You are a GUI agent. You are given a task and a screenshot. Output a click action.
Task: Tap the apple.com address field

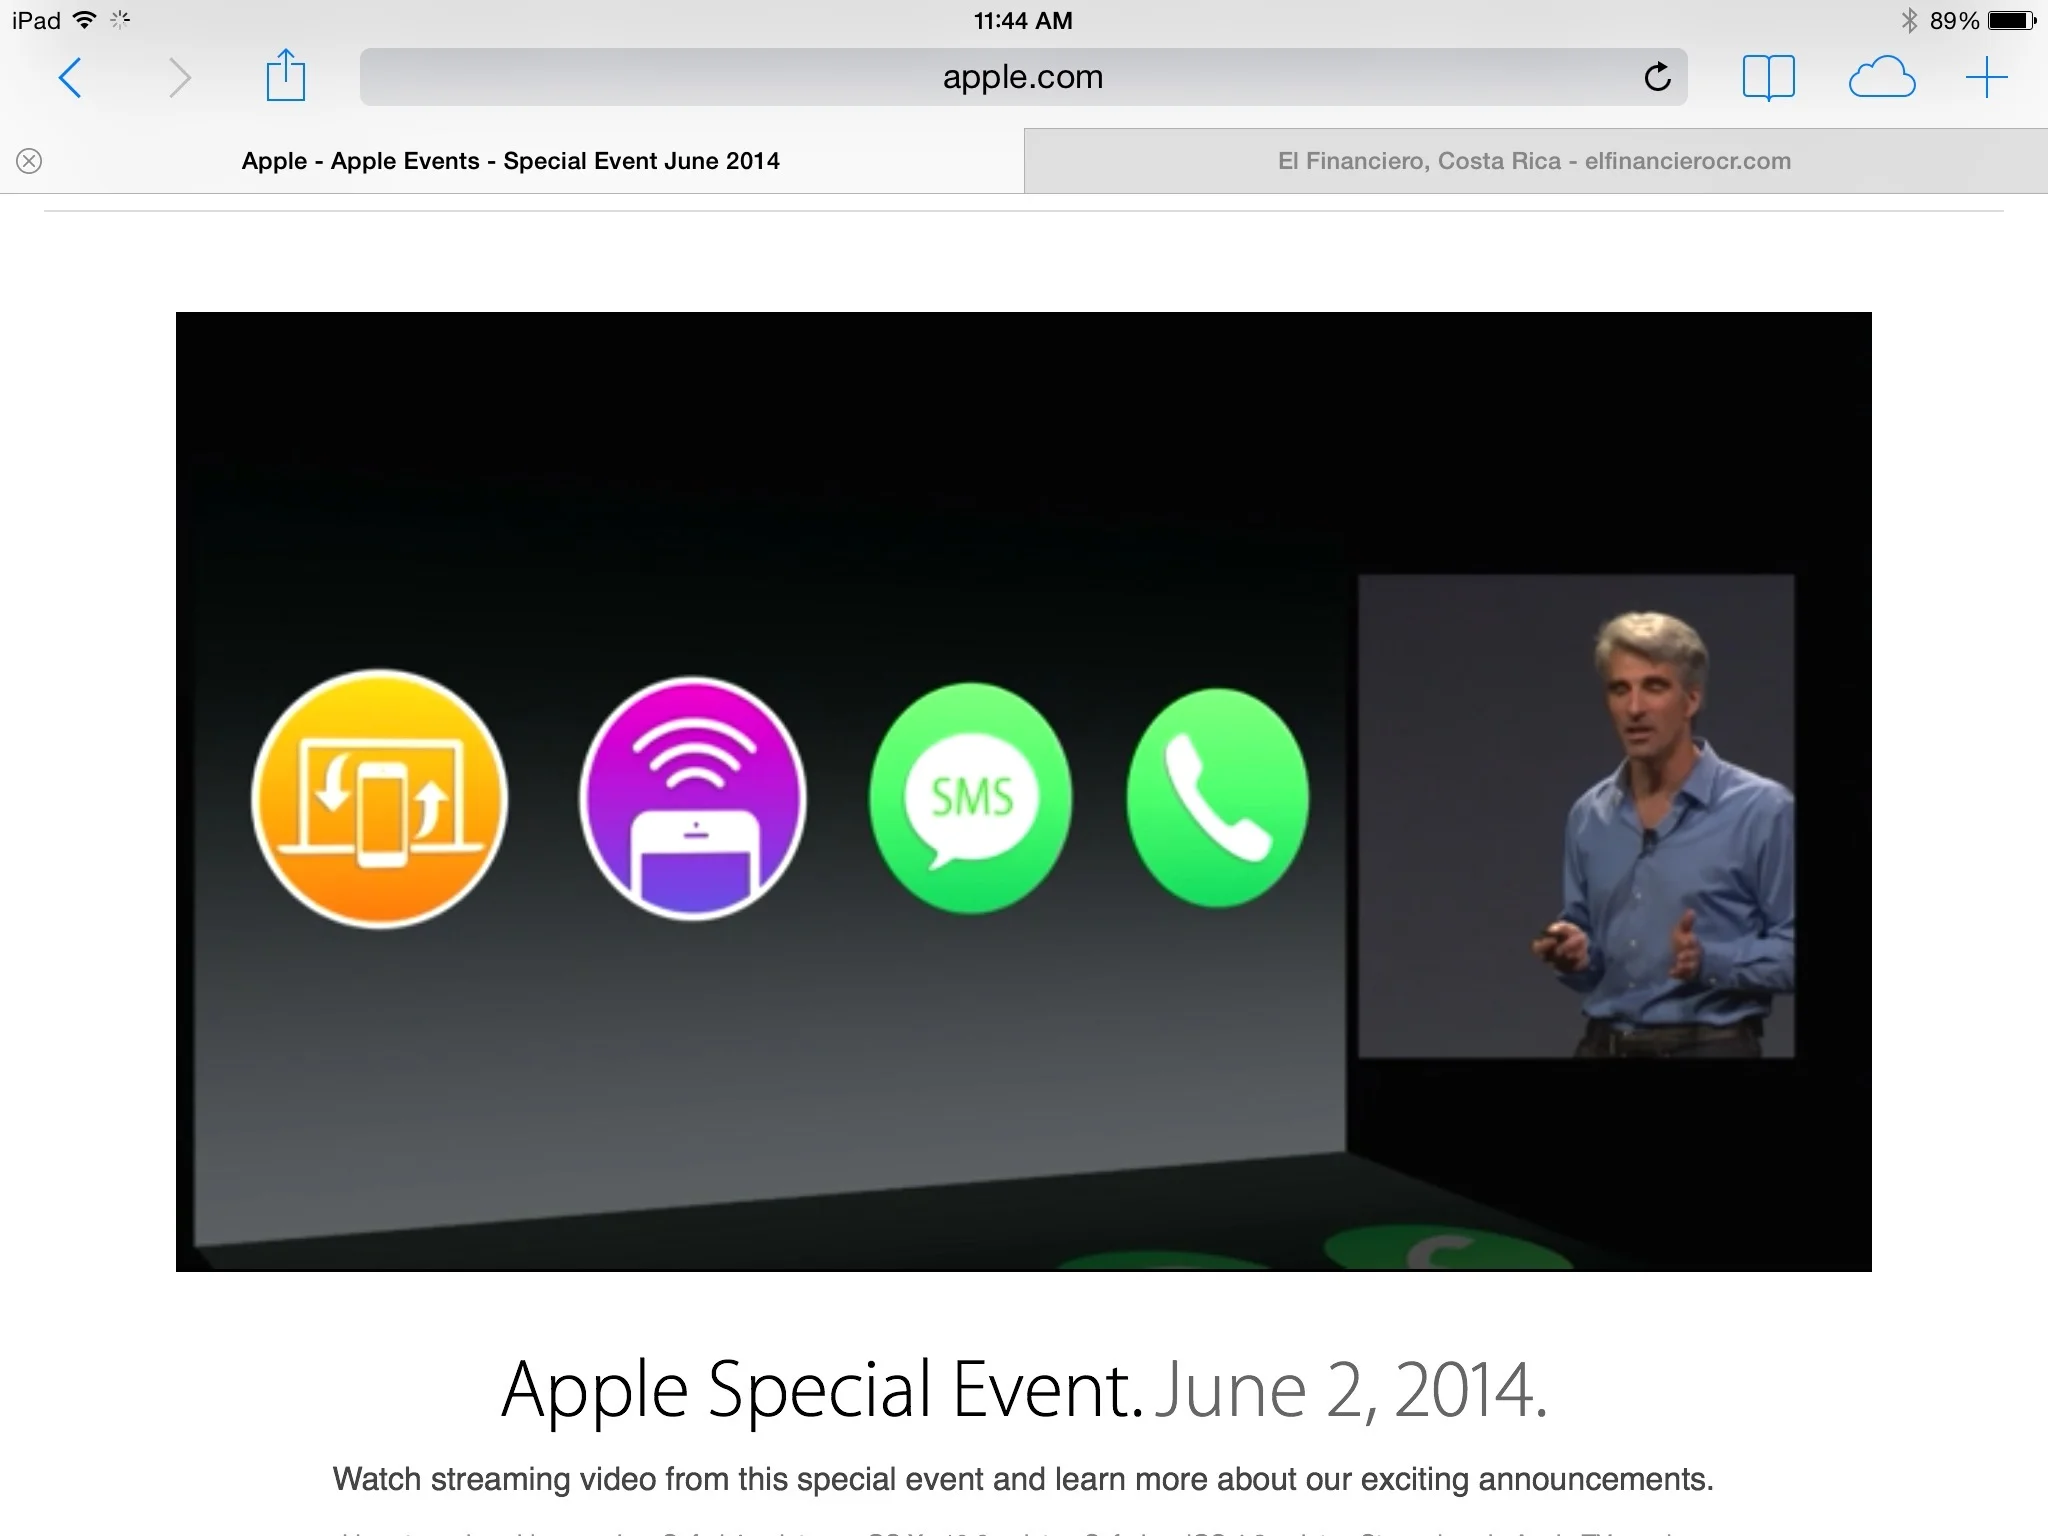(1023, 77)
